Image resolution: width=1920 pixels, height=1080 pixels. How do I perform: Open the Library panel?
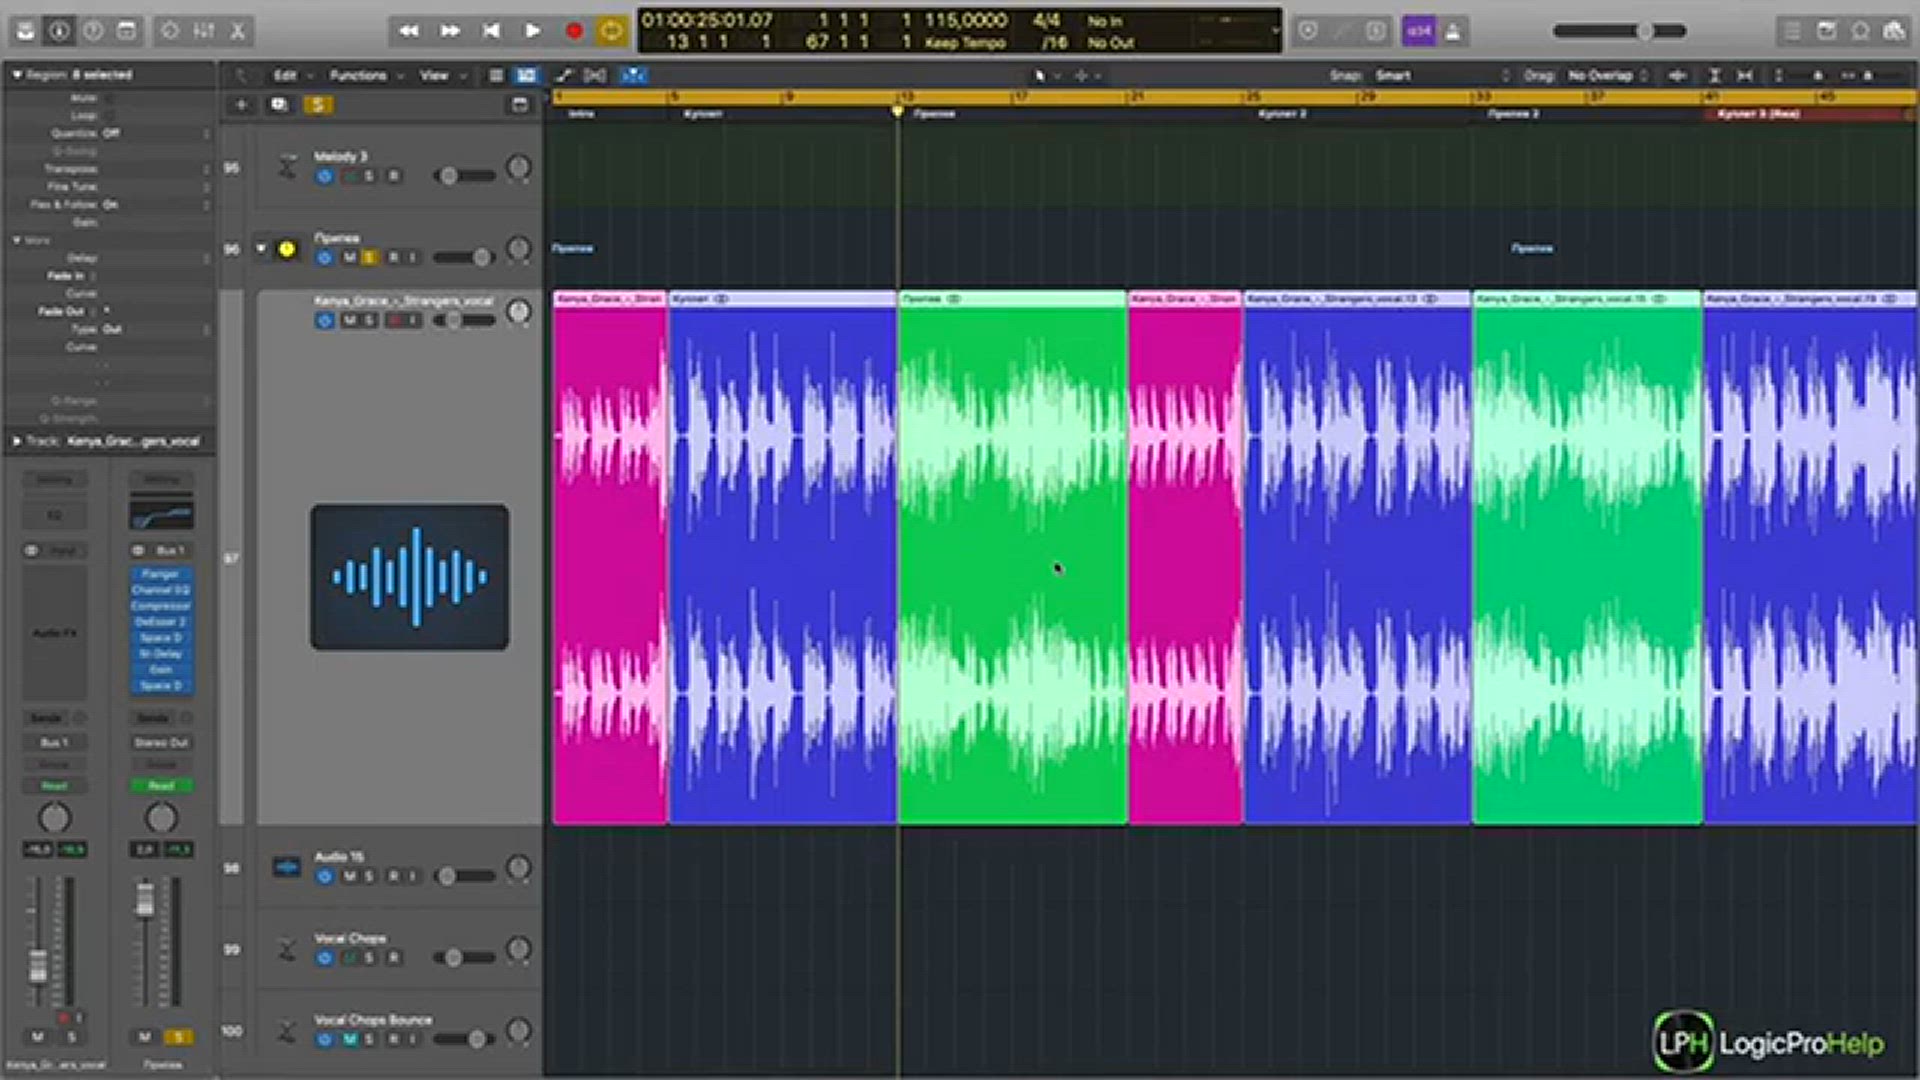(x=26, y=31)
